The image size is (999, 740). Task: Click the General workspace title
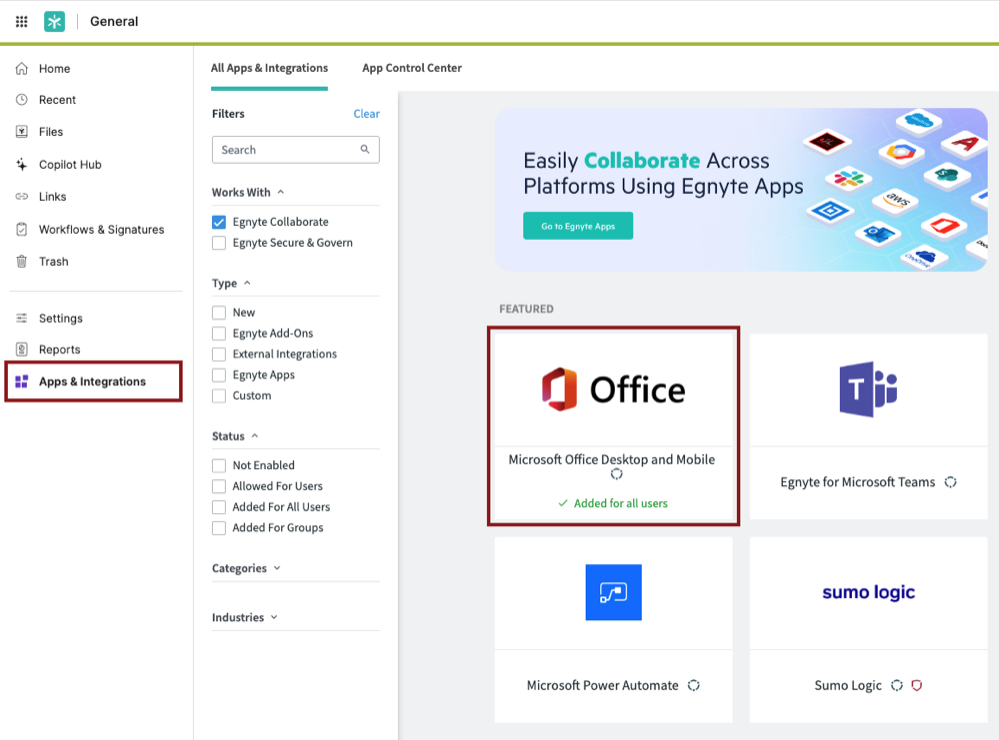(114, 21)
